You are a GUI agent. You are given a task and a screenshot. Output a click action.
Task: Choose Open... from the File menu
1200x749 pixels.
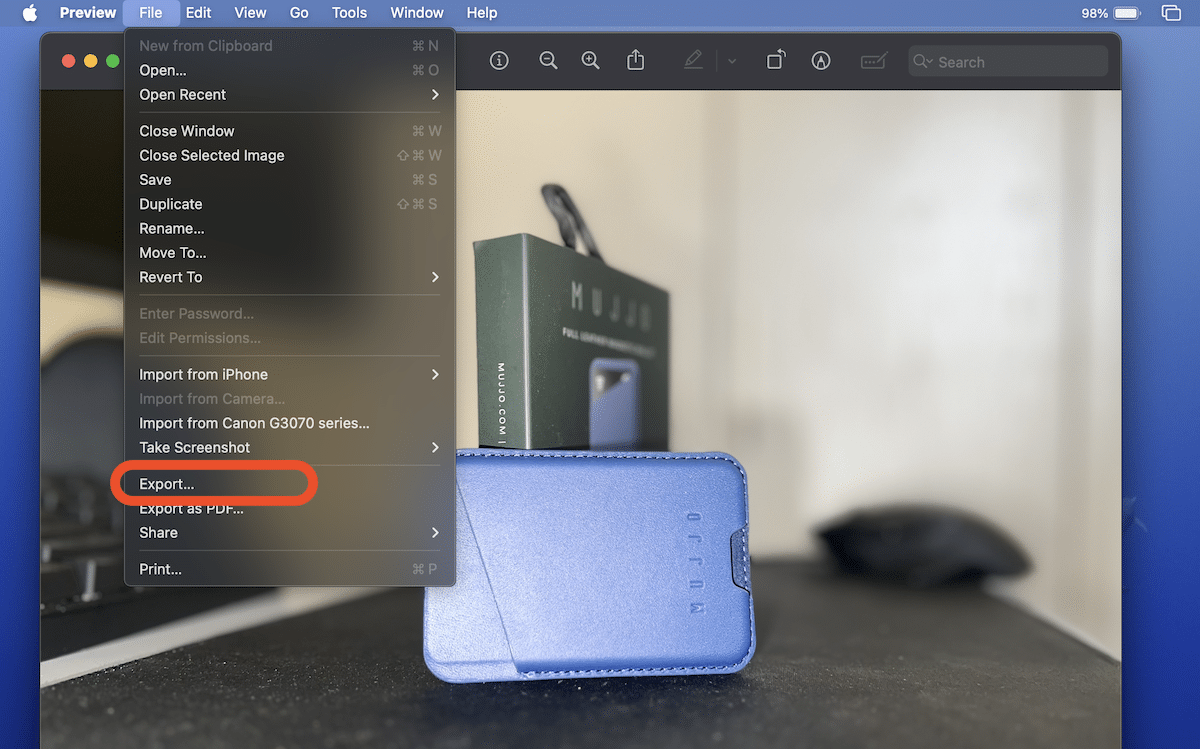pos(290,70)
